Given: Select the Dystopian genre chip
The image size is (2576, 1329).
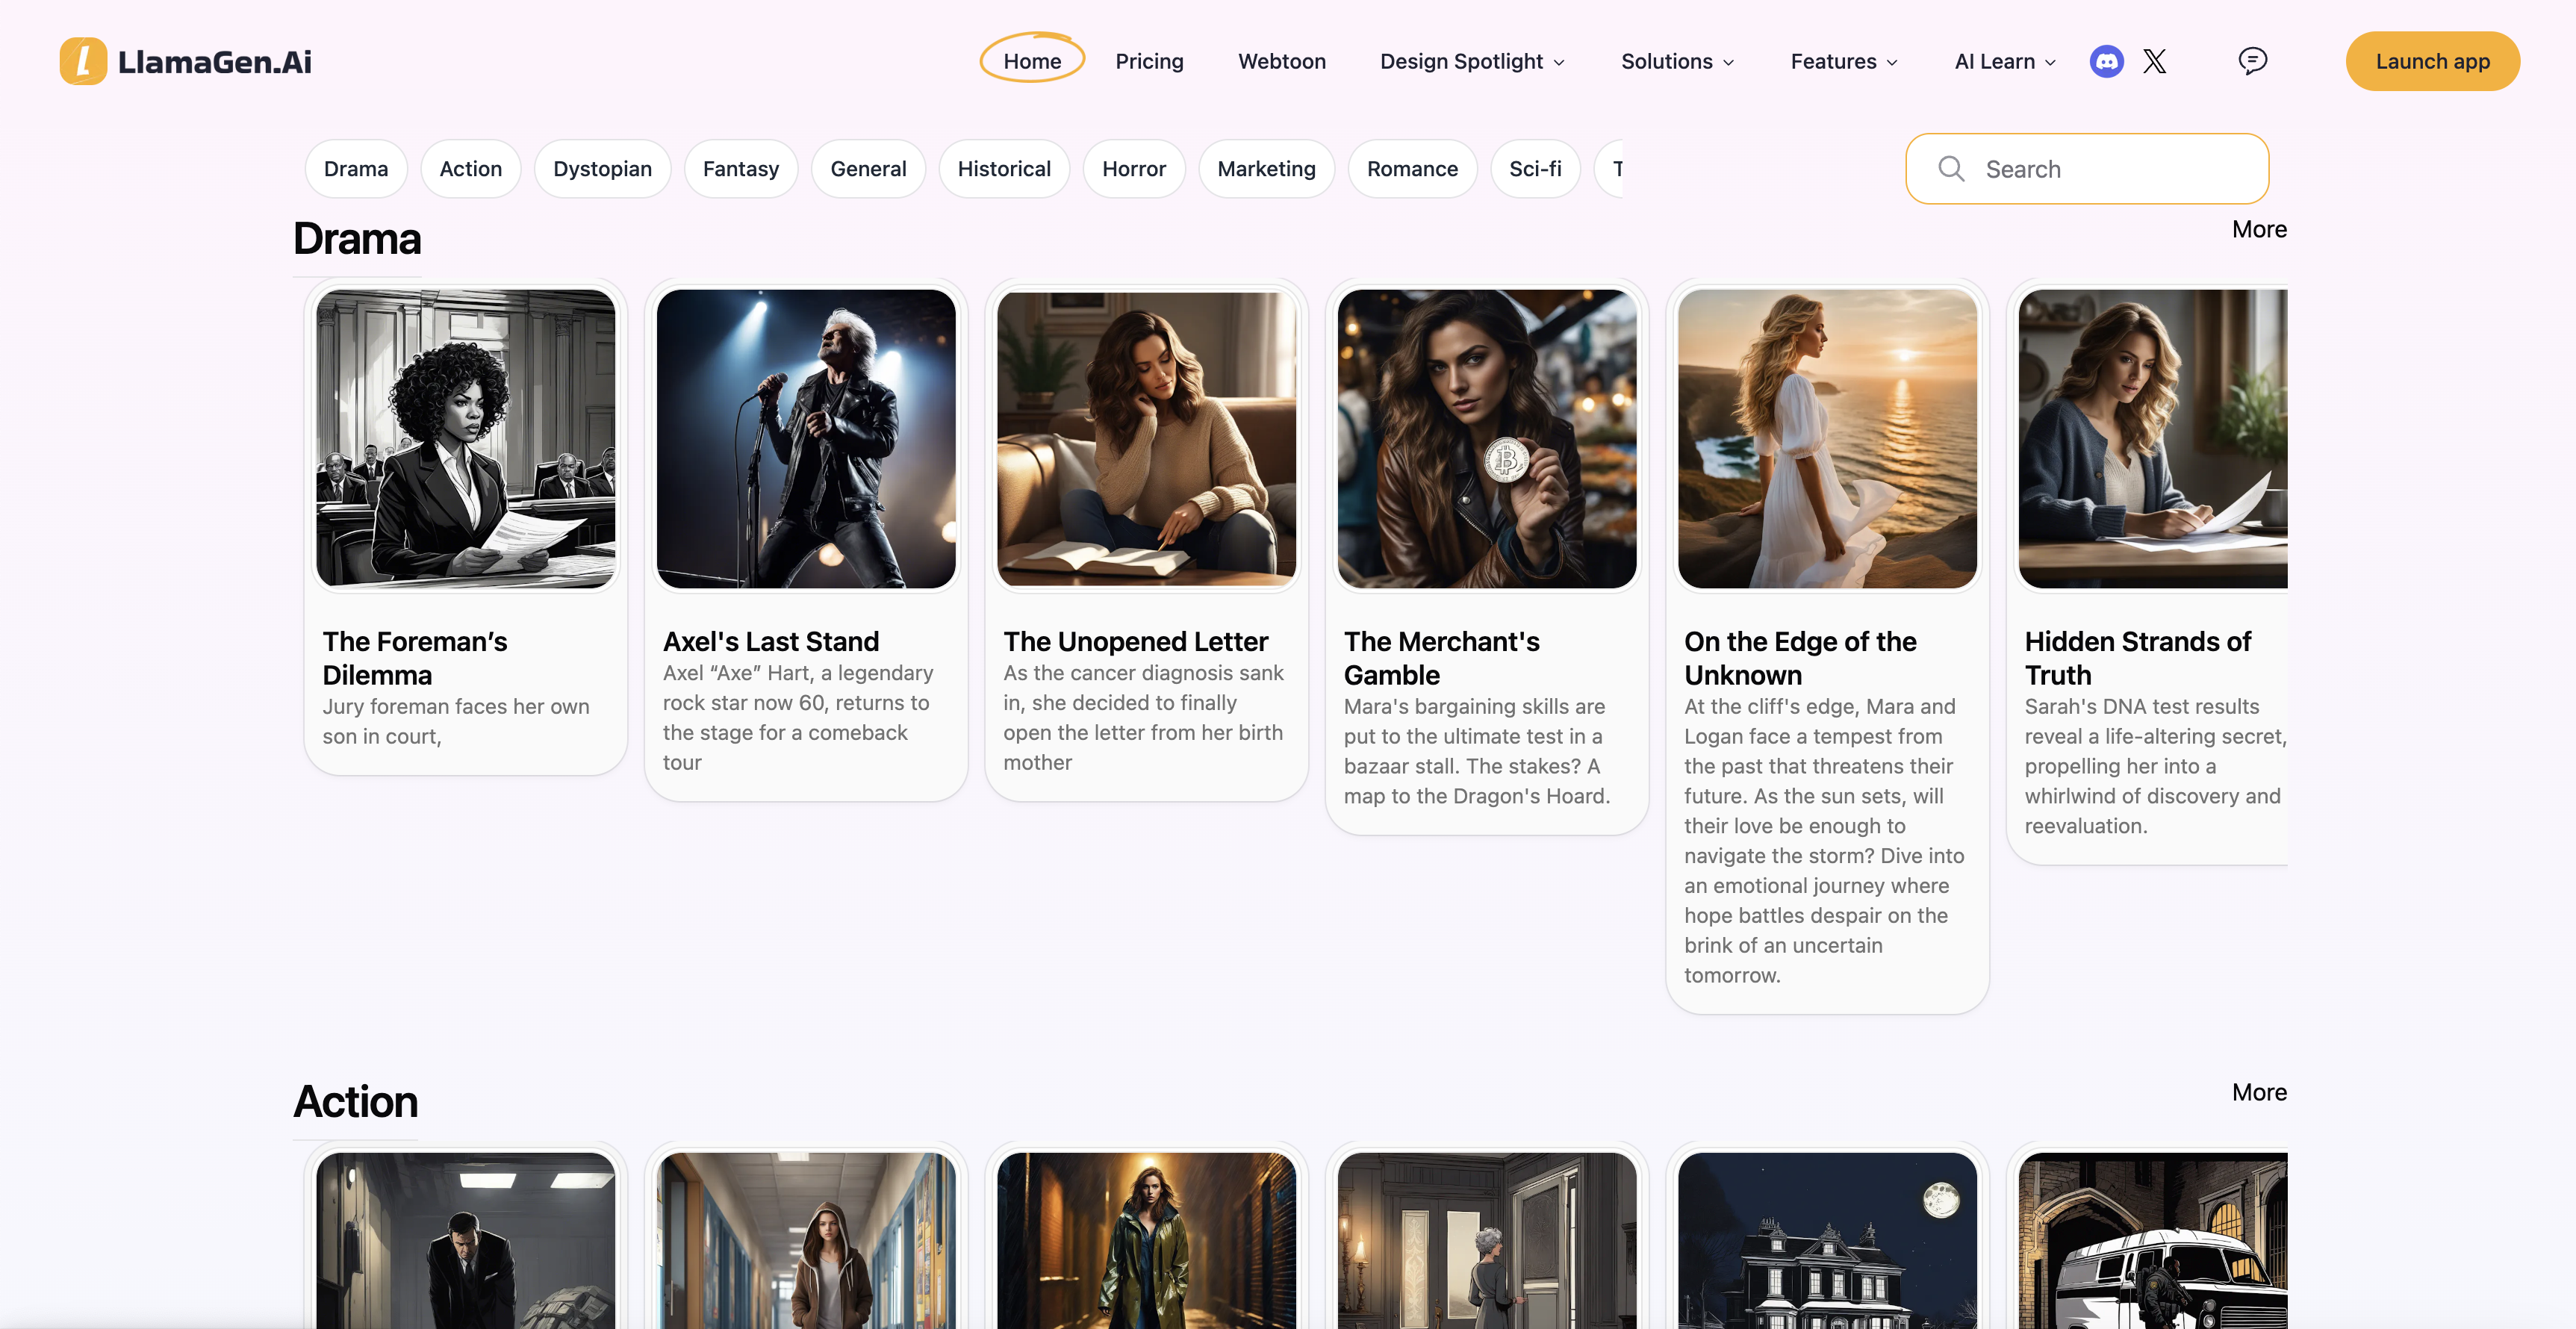Looking at the screenshot, I should tap(602, 168).
